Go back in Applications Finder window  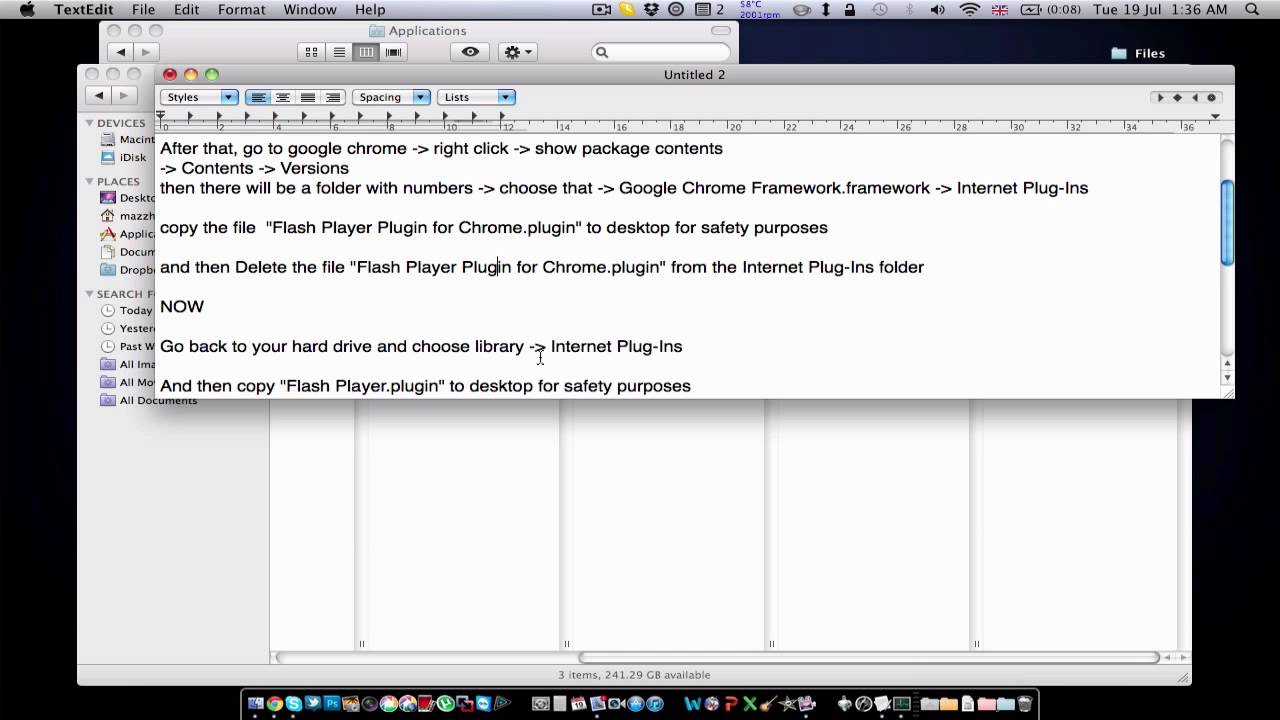[x=121, y=52]
